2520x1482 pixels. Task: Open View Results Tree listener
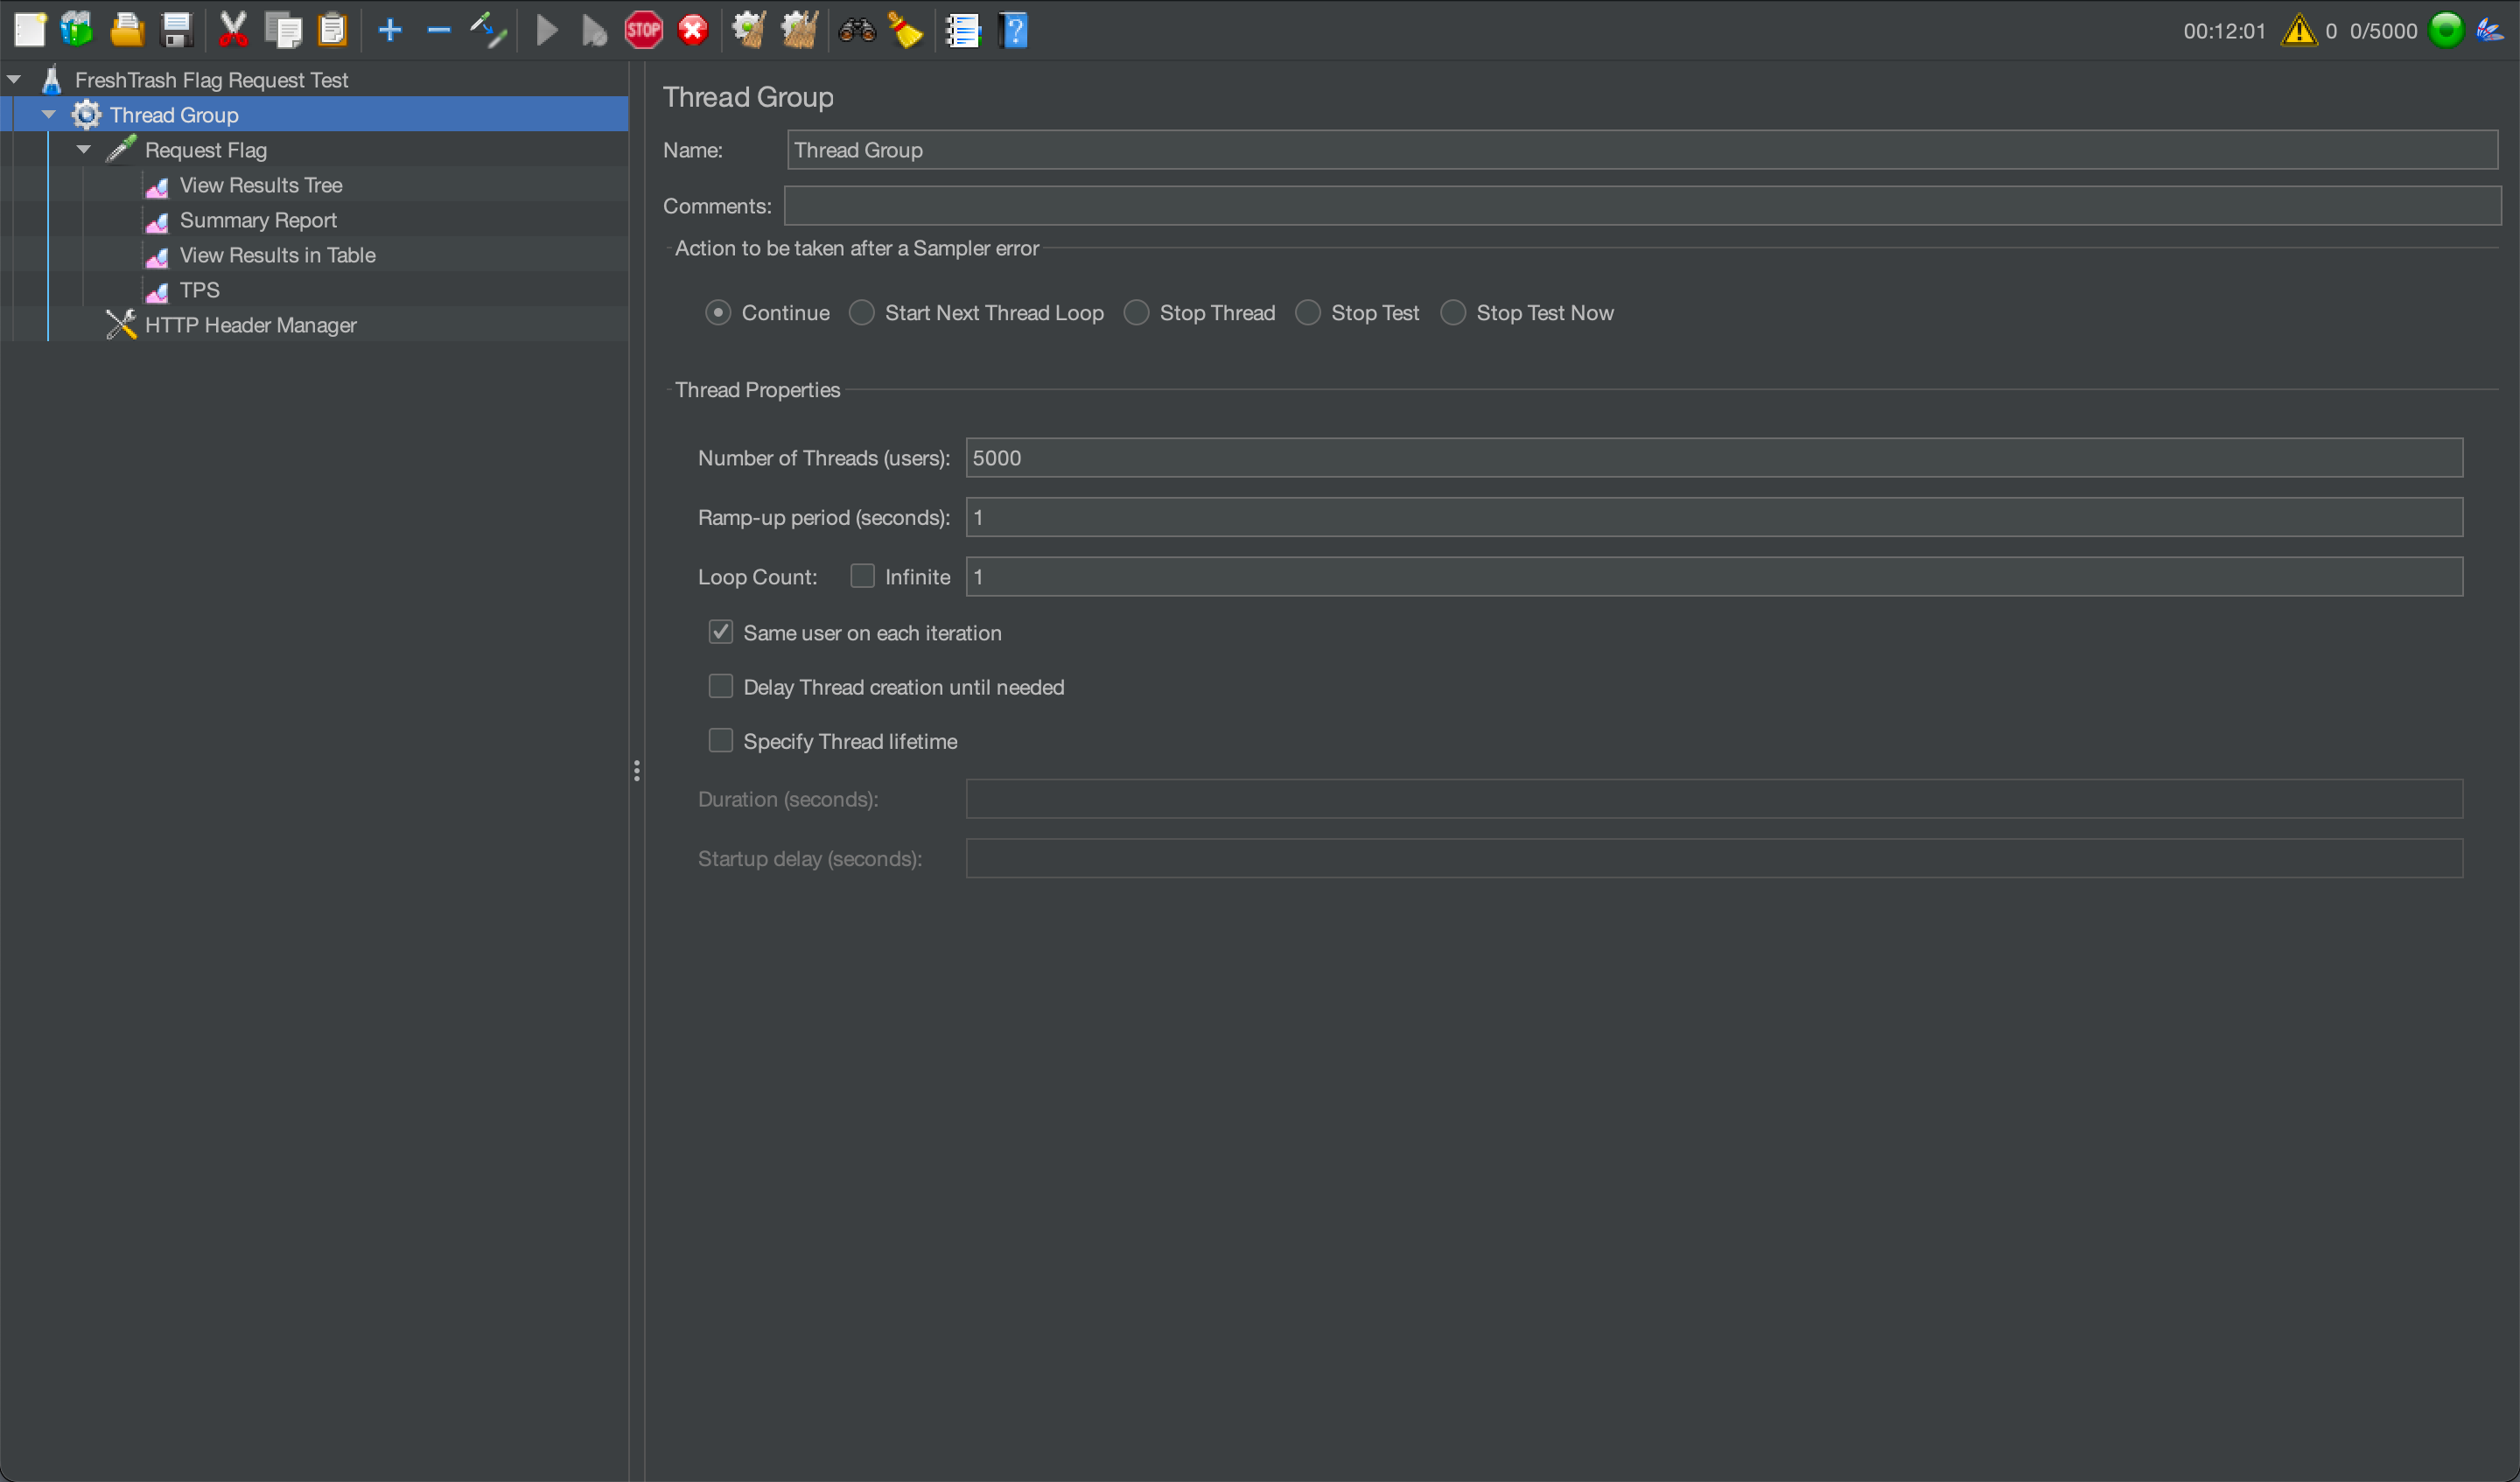click(x=261, y=185)
